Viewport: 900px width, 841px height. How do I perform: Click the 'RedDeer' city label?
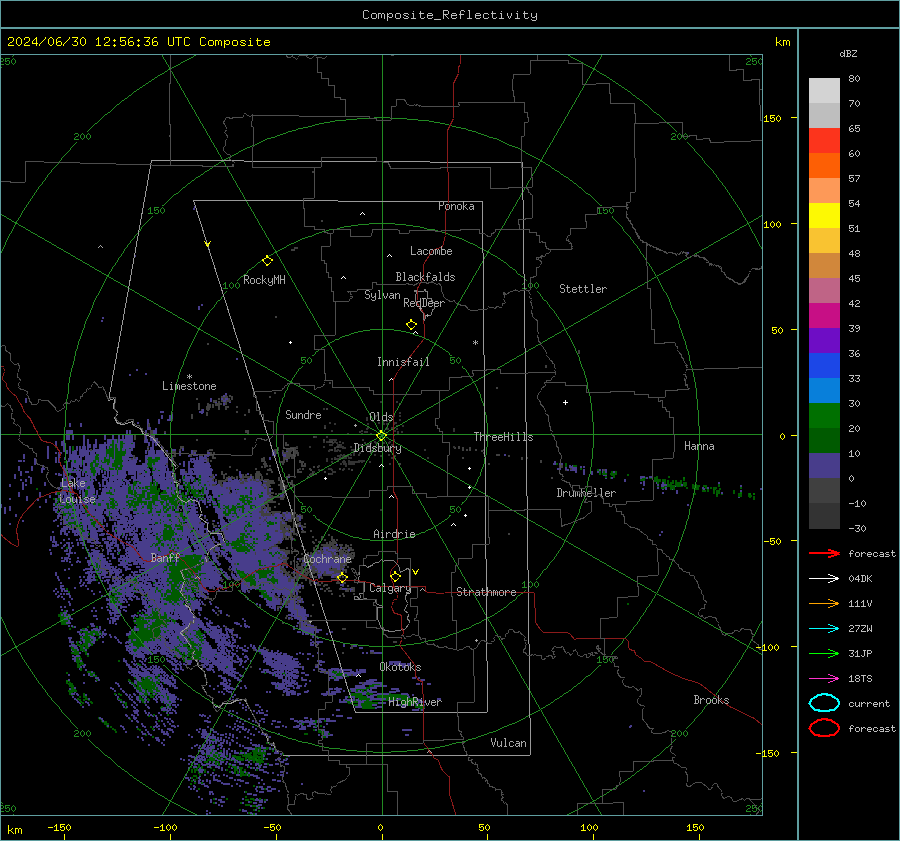(x=424, y=303)
